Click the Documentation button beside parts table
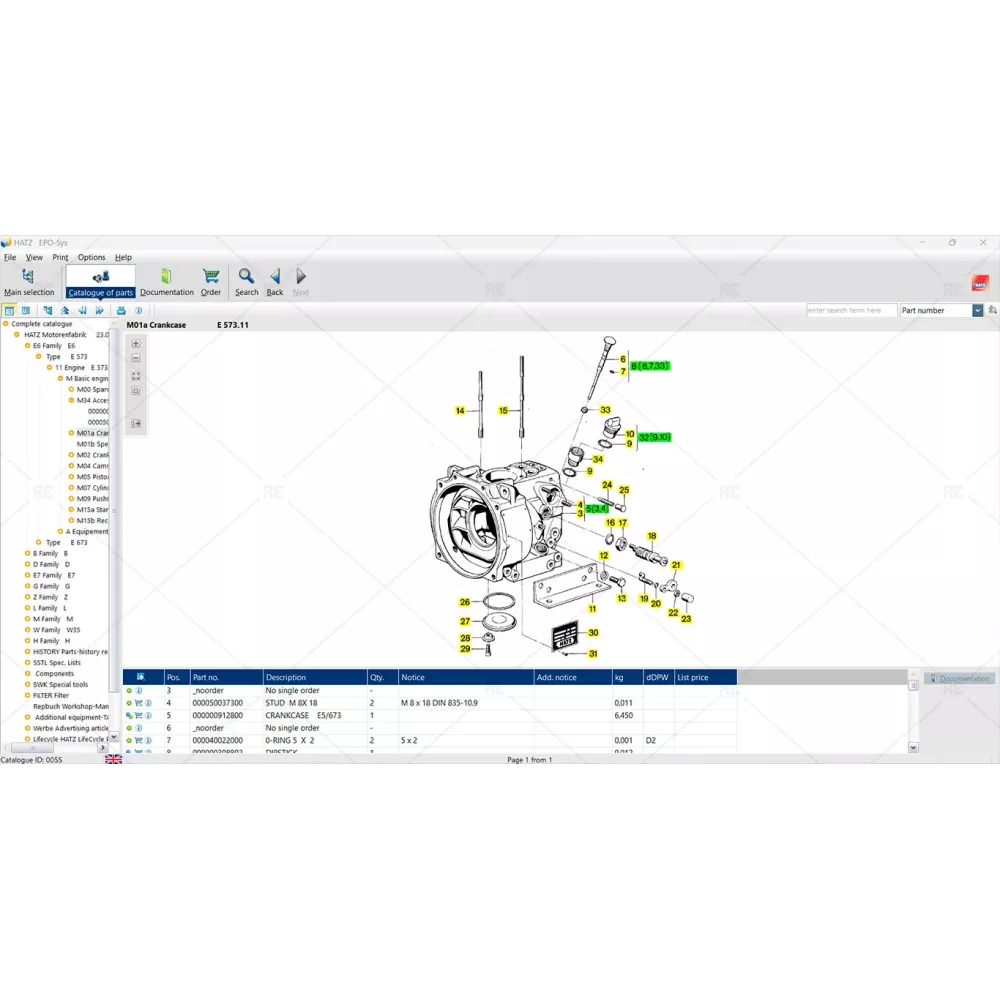Image resolution: width=1000 pixels, height=1000 pixels. click(959, 679)
